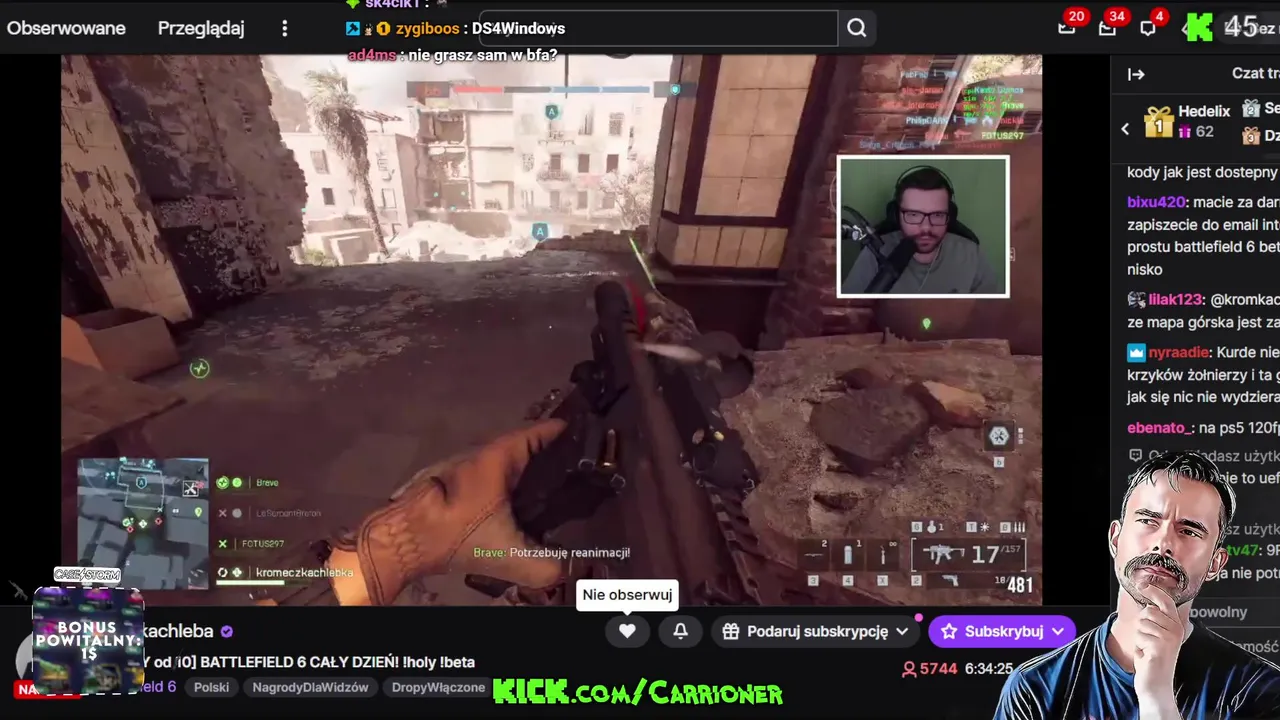The image size is (1280, 720).
Task: Click the in-game minimap in the video
Action: 143,522
